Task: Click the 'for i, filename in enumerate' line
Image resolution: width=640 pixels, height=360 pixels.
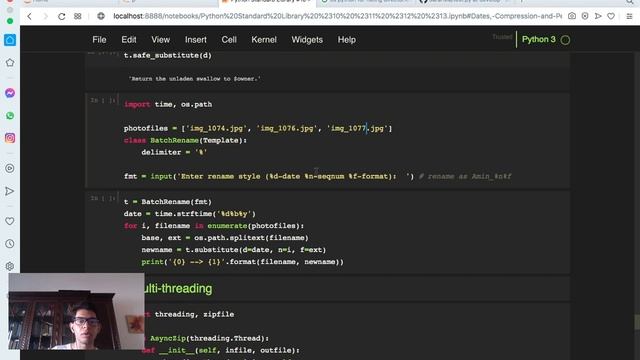Action: [214, 226]
